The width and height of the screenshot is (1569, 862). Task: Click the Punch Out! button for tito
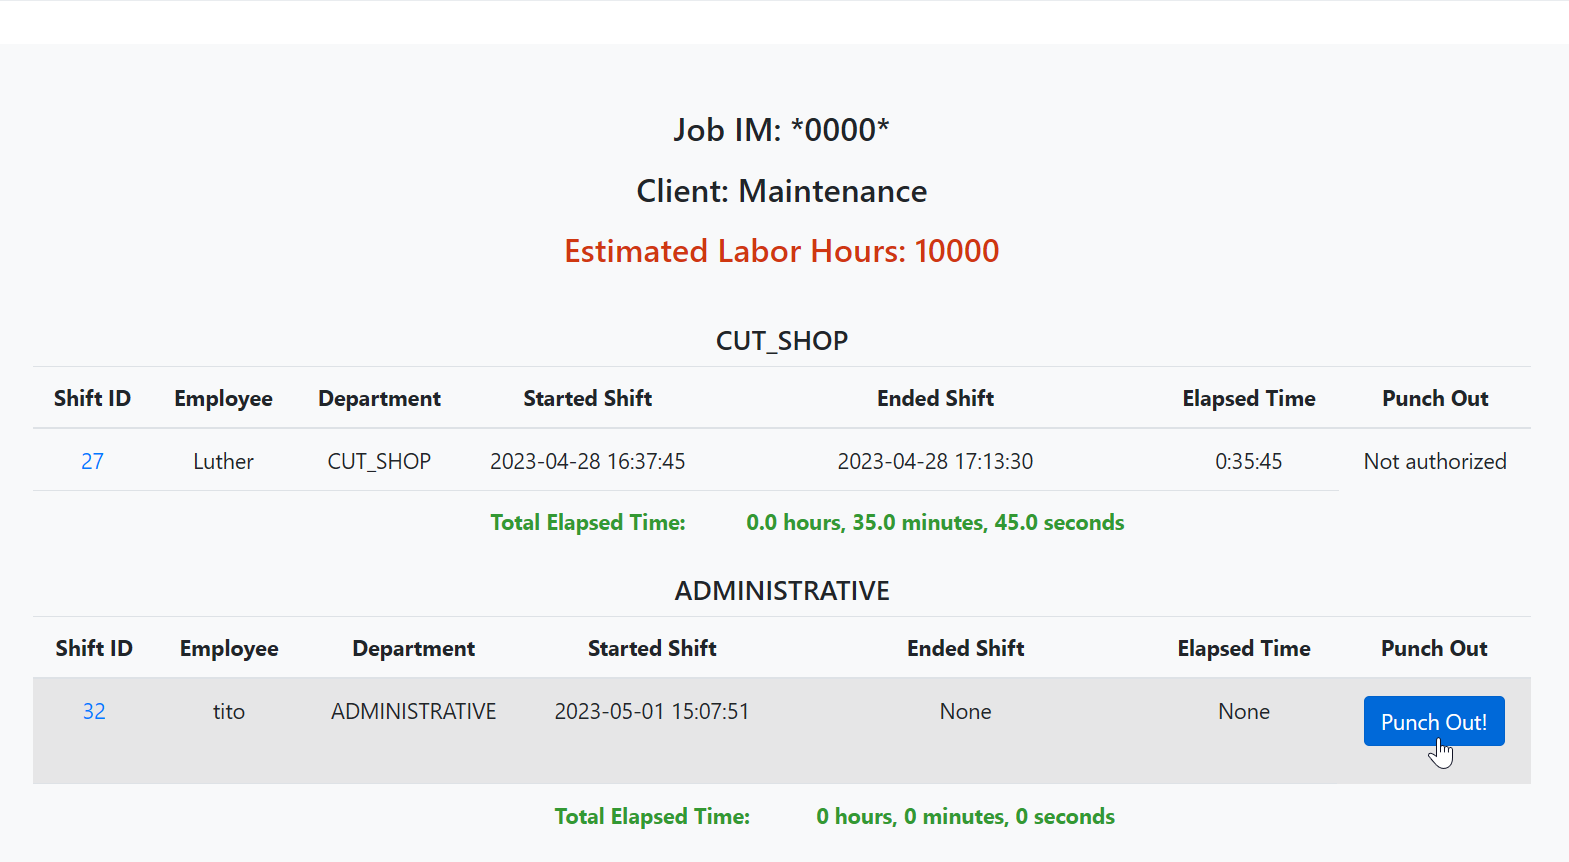[1434, 721]
